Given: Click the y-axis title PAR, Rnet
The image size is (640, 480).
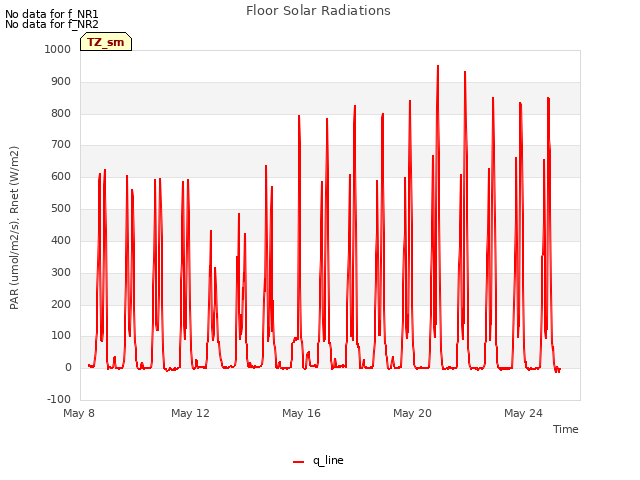Looking at the screenshot, I should point(14,228).
